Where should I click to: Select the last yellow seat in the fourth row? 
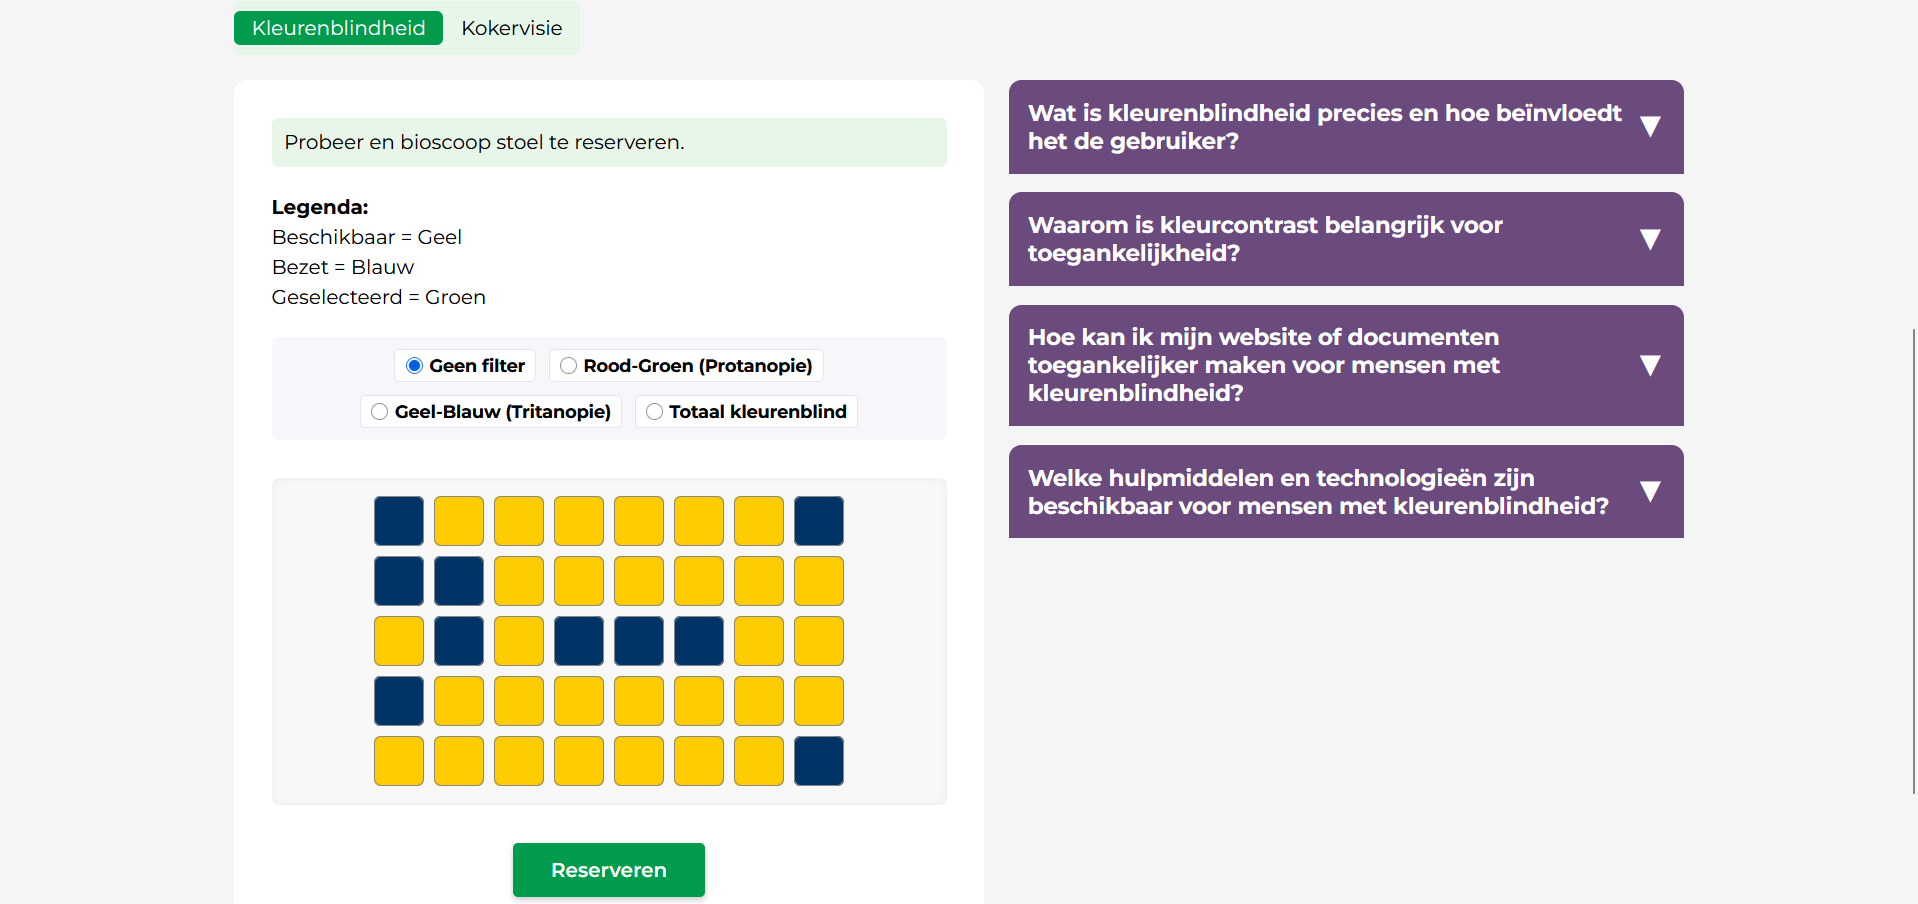pos(819,701)
